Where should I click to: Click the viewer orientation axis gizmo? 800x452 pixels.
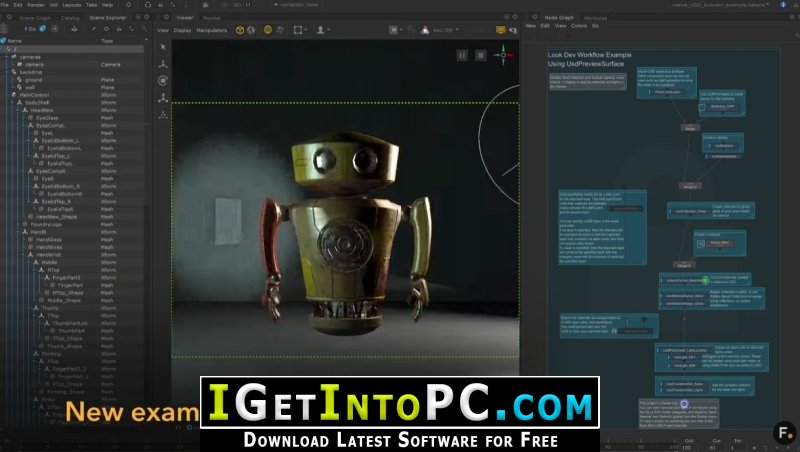(x=503, y=55)
